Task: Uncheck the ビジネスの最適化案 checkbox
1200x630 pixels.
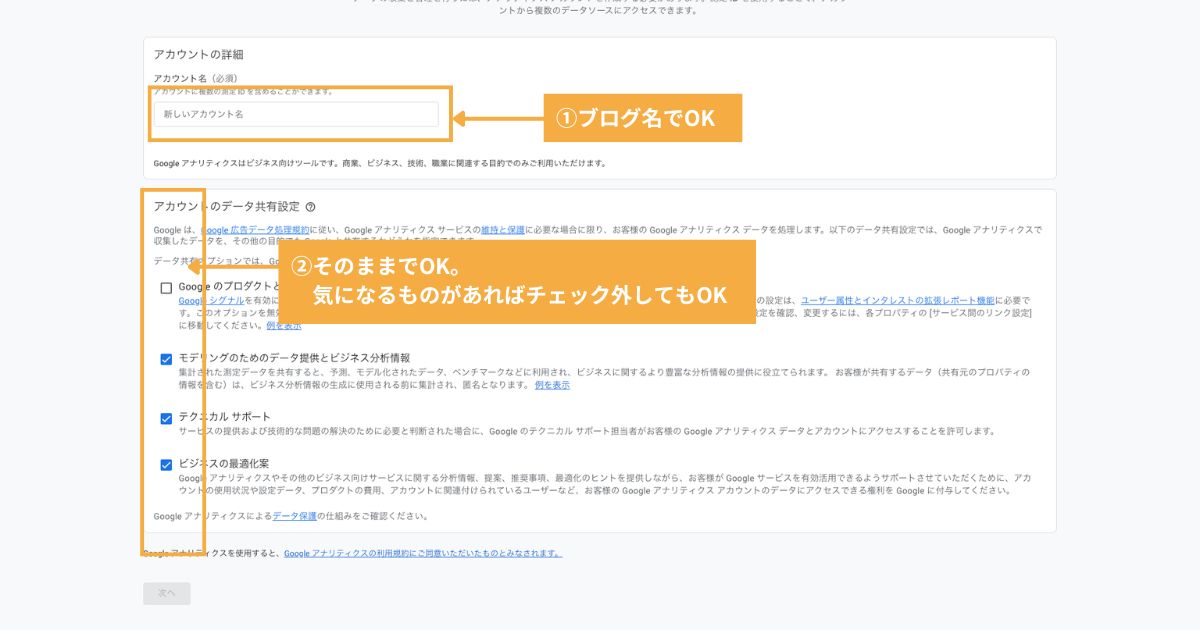Action: click(x=166, y=465)
